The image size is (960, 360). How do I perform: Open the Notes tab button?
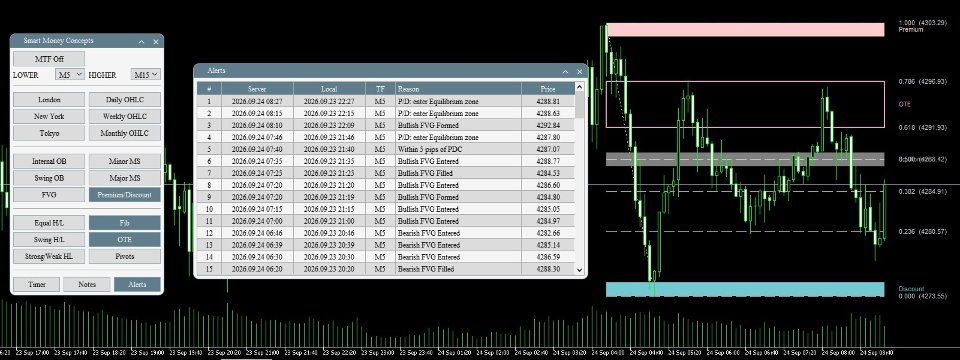(87, 285)
